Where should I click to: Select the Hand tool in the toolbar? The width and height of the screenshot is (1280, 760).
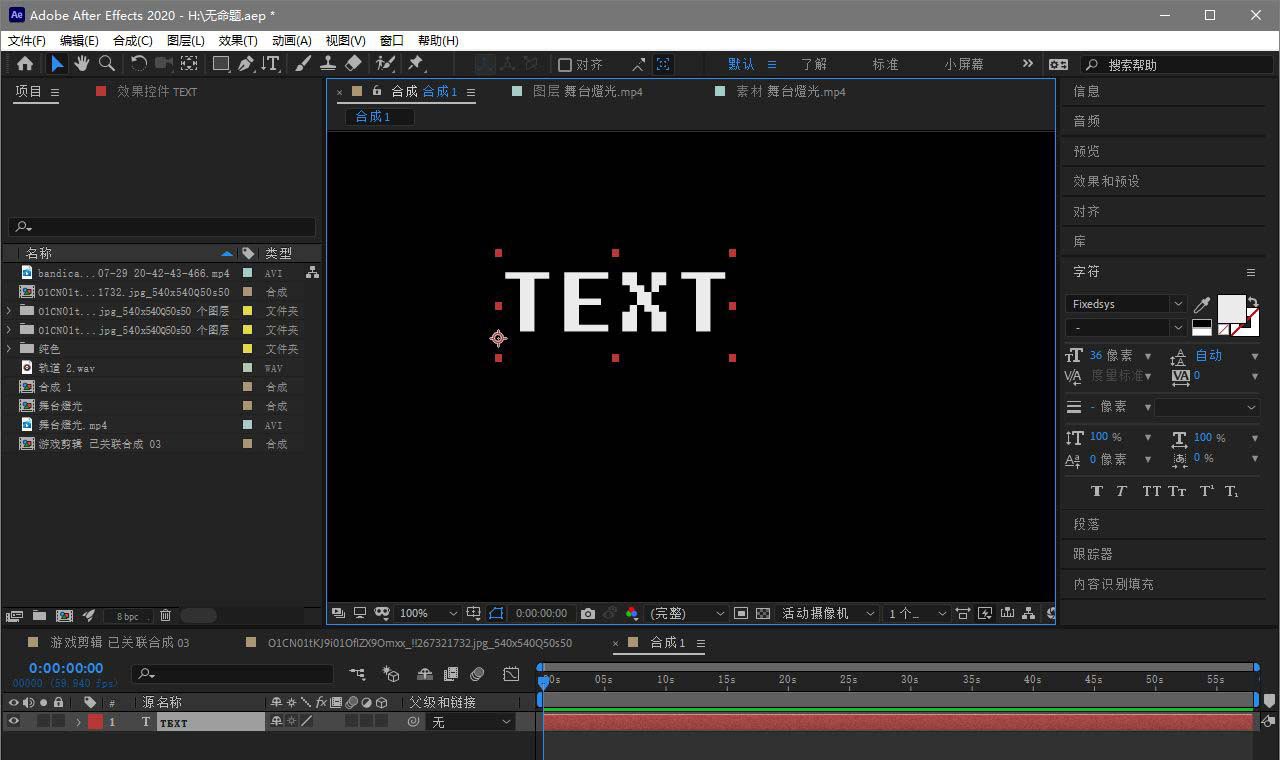[81, 64]
